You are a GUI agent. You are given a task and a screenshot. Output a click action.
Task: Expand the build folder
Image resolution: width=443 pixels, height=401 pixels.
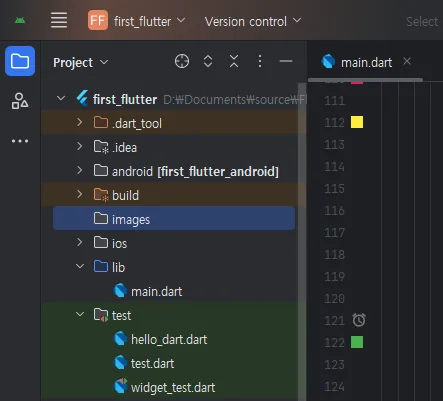[x=80, y=195]
